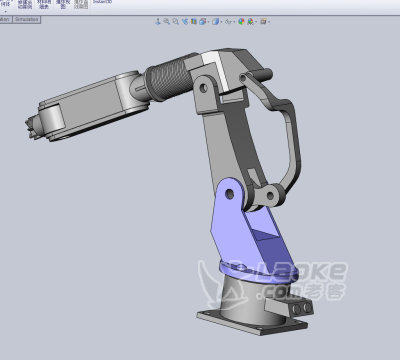The width and height of the screenshot is (400, 360).
Task: Switch to the Simulation tab
Action: coord(27,19)
